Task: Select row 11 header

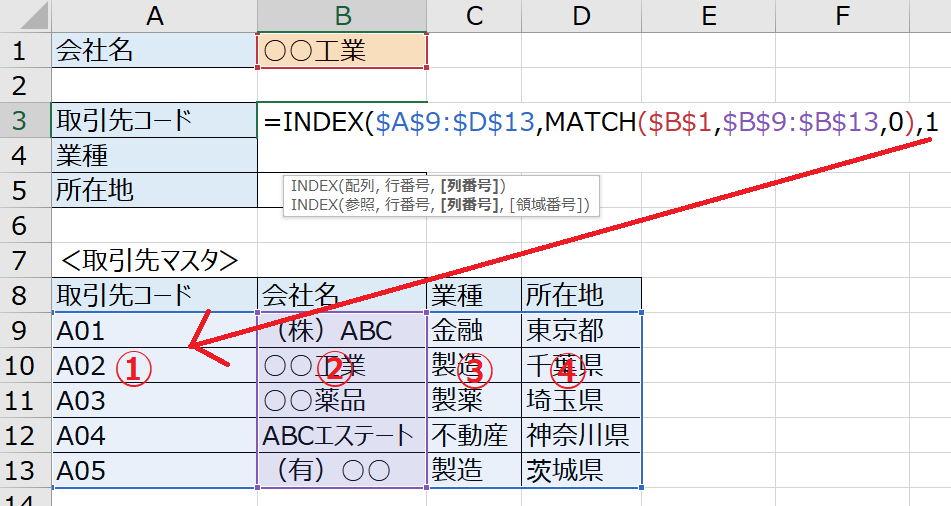Action: 25,400
